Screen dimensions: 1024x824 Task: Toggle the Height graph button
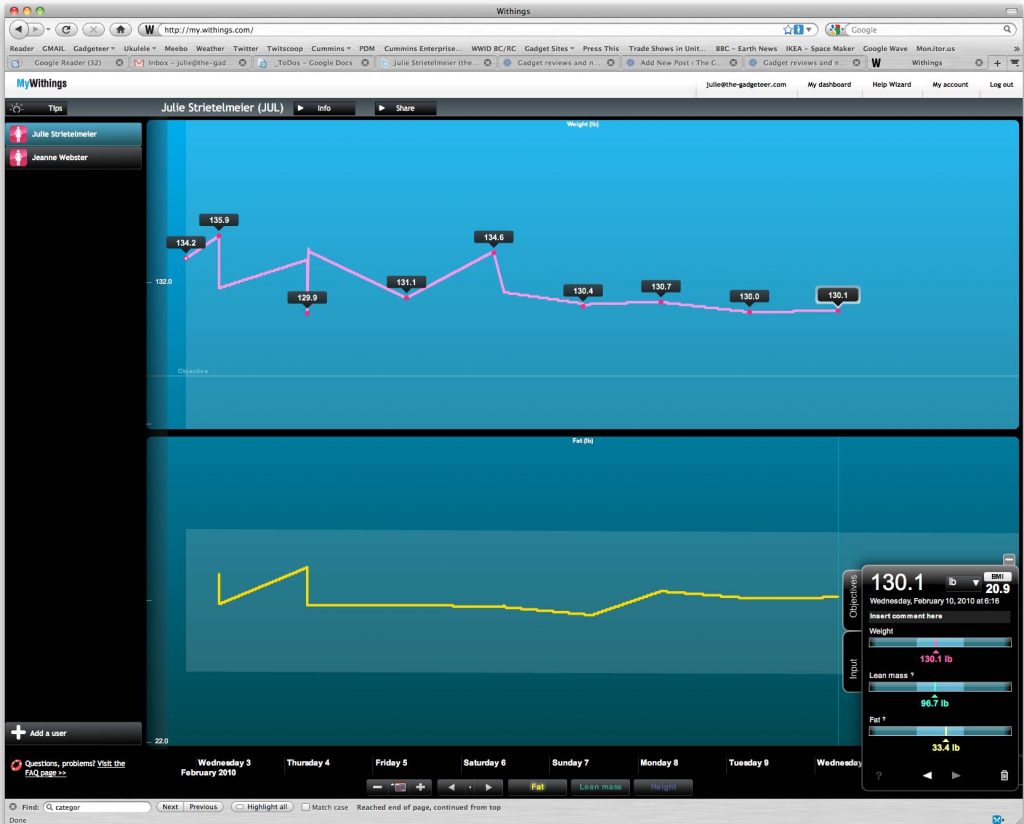pyautogui.click(x=663, y=787)
